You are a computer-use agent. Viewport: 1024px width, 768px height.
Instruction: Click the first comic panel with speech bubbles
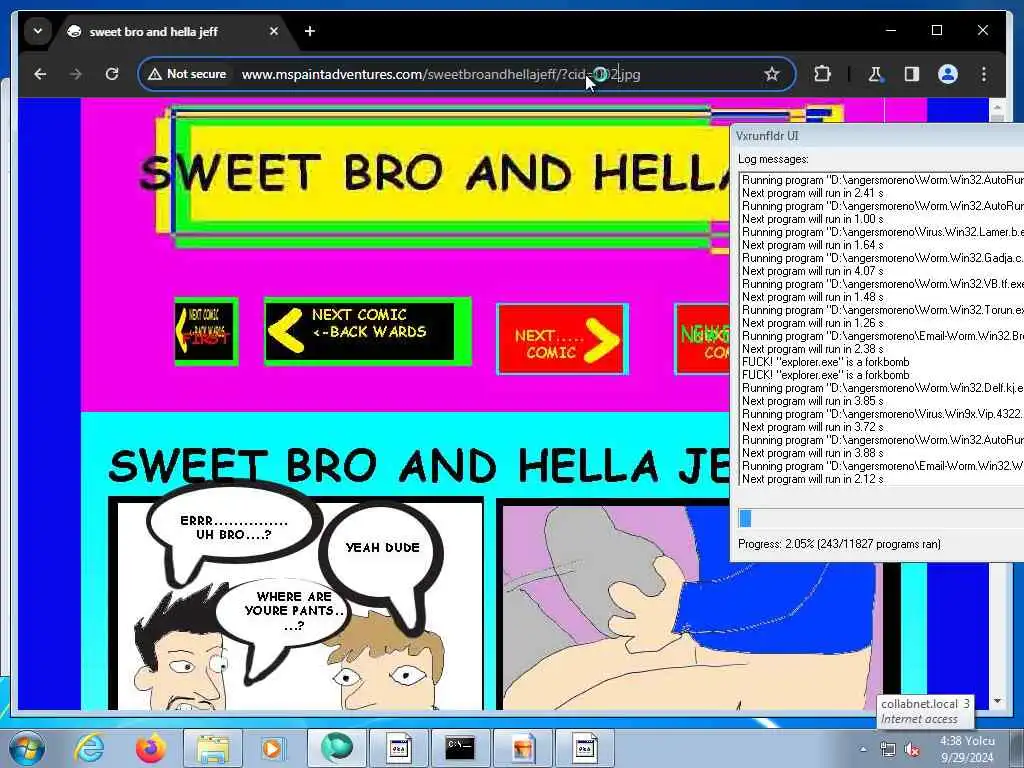click(296, 604)
